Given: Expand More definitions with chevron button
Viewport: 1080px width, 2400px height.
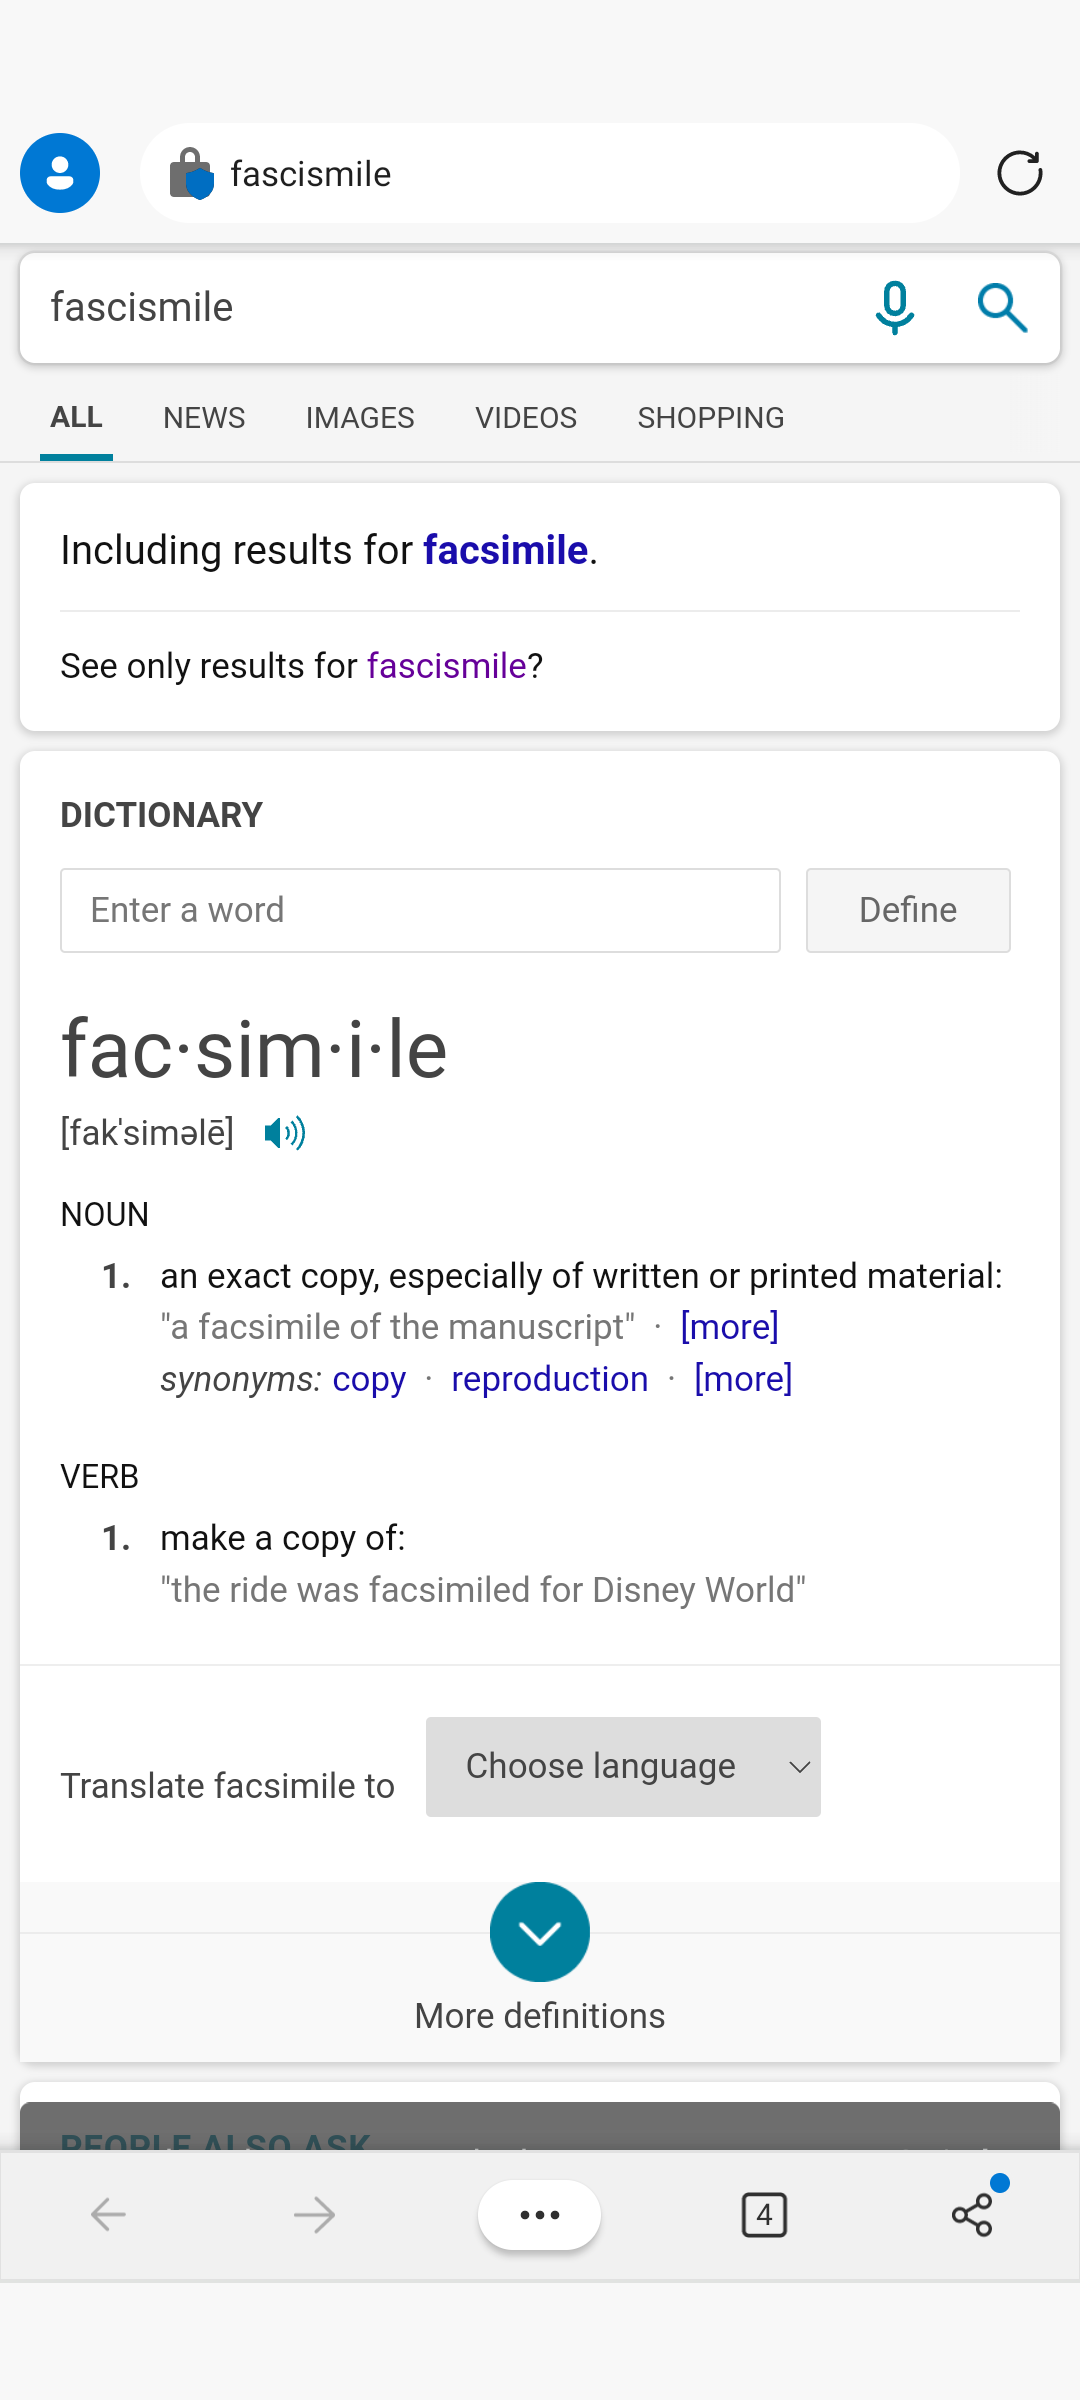Looking at the screenshot, I should (x=540, y=1932).
